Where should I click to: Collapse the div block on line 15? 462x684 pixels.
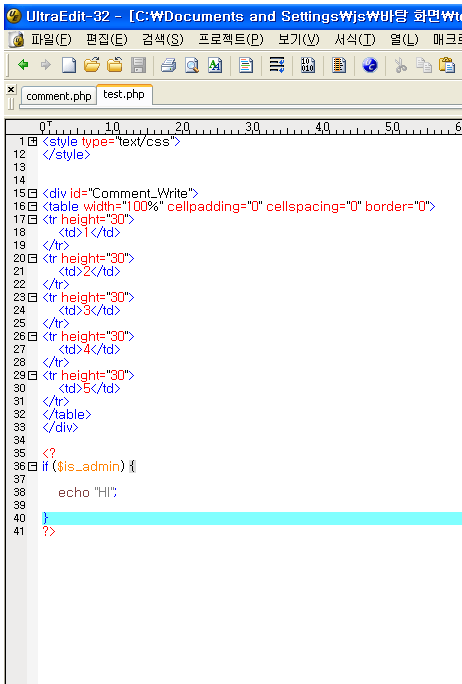pyautogui.click(x=32, y=193)
